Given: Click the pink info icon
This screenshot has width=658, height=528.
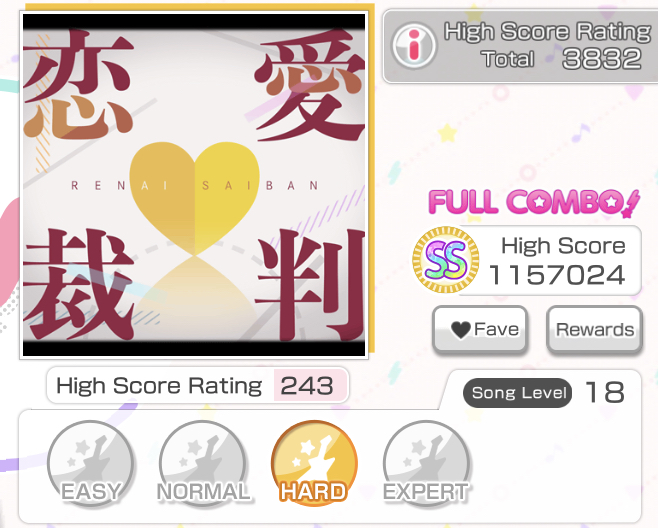Looking at the screenshot, I should click(x=414, y=46).
